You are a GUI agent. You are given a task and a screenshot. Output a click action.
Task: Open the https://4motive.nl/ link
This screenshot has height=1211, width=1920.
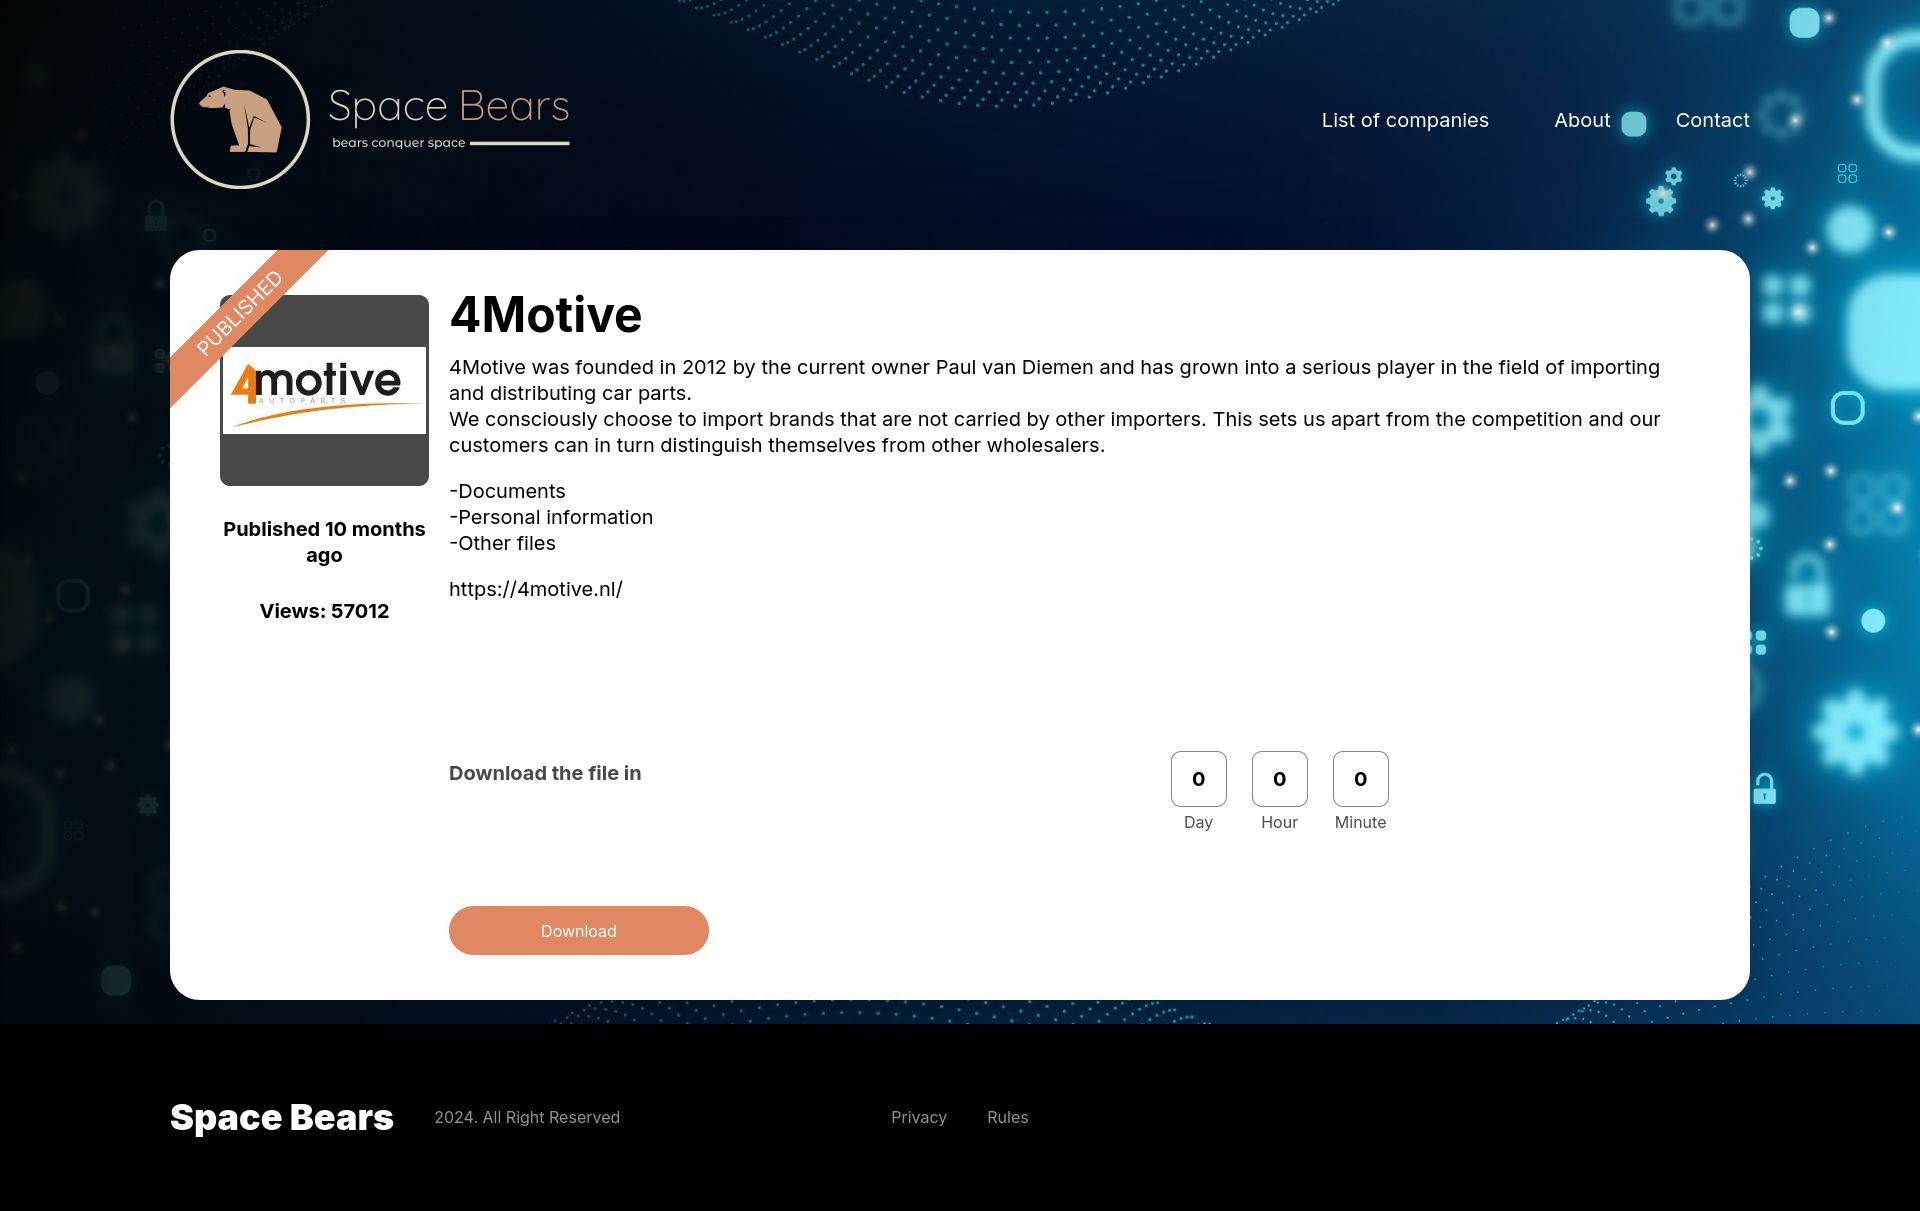(535, 589)
